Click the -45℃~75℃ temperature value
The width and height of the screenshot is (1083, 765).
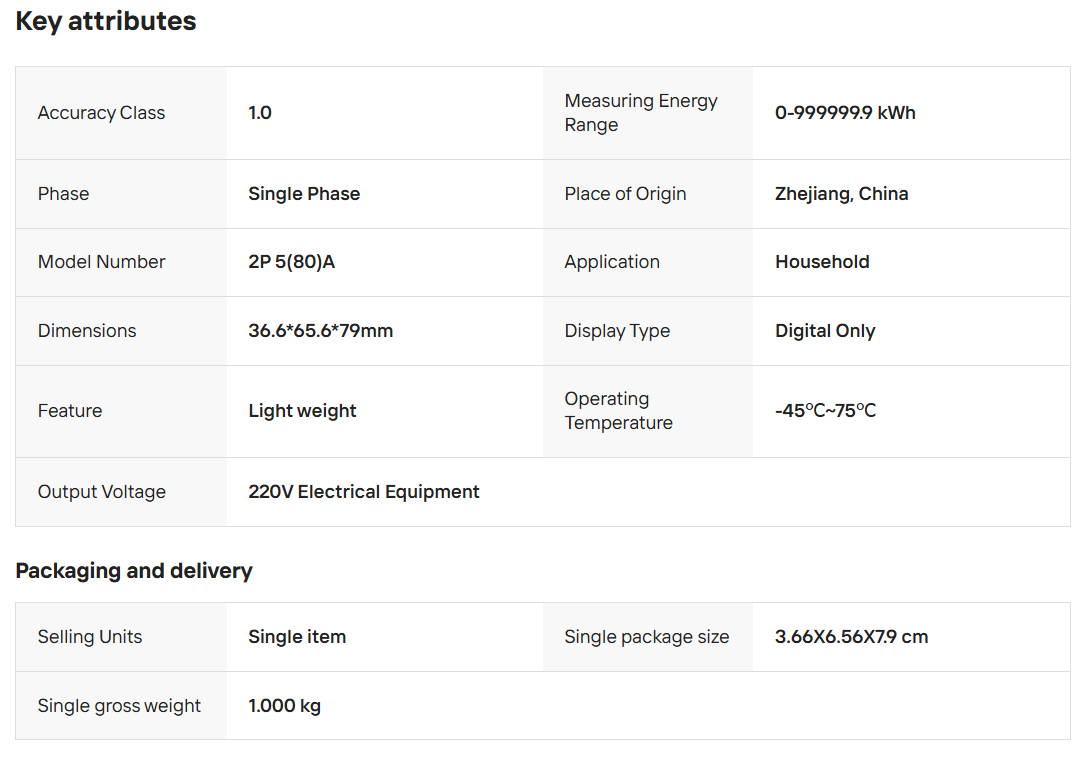coord(825,411)
